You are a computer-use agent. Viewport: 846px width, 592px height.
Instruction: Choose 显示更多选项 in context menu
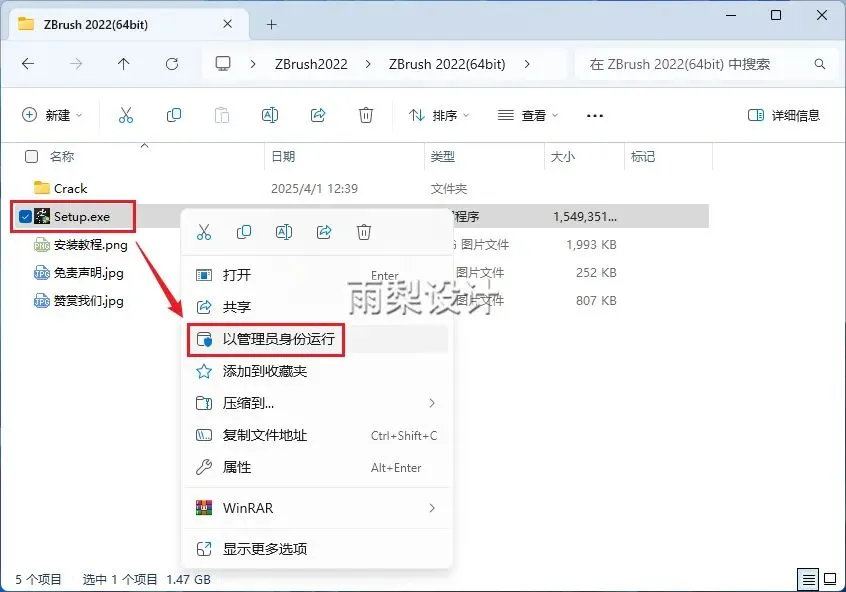[x=317, y=549]
